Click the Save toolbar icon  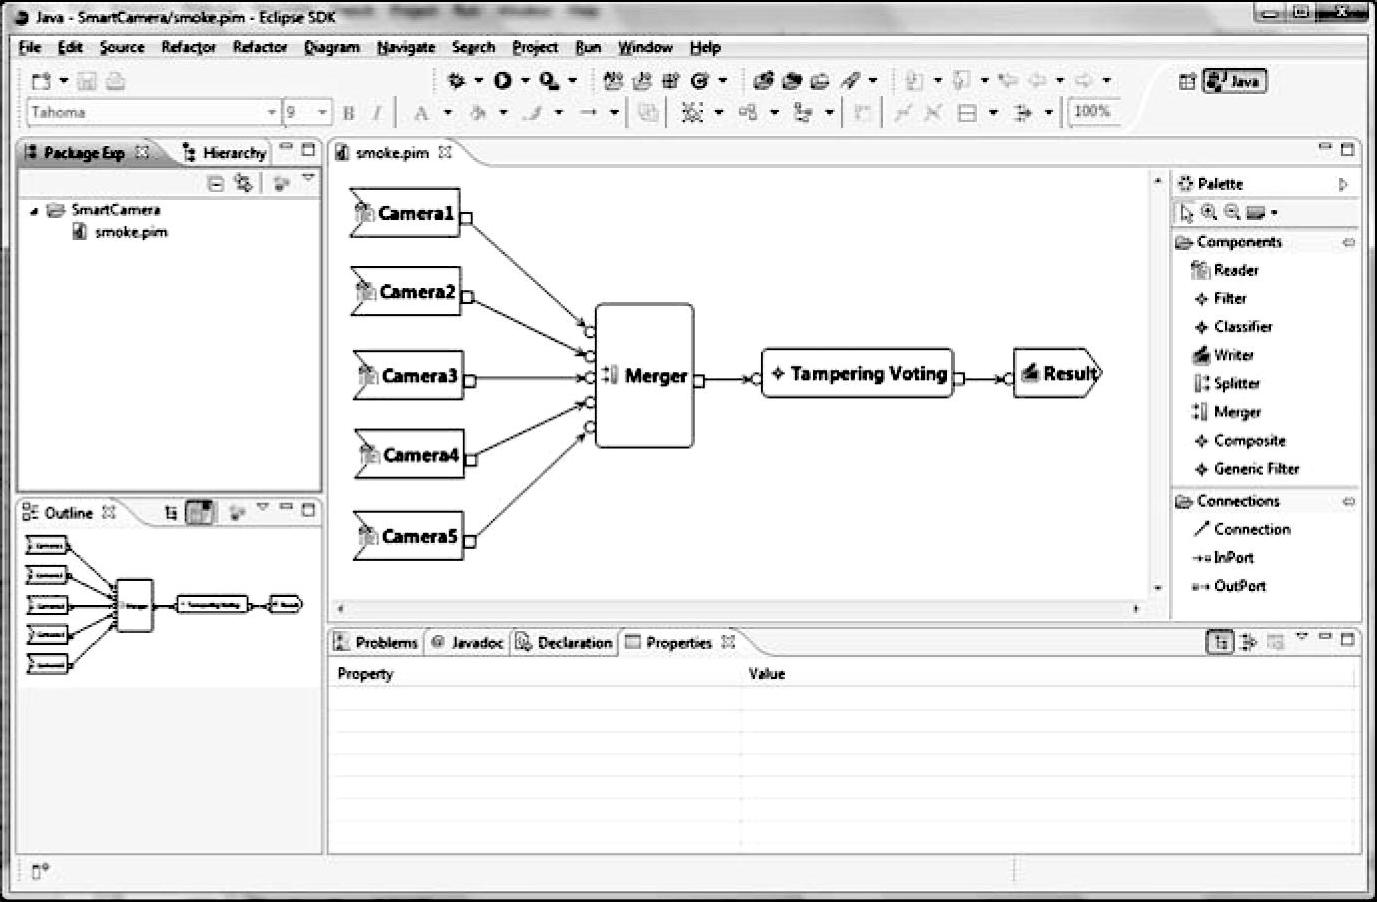[87, 81]
